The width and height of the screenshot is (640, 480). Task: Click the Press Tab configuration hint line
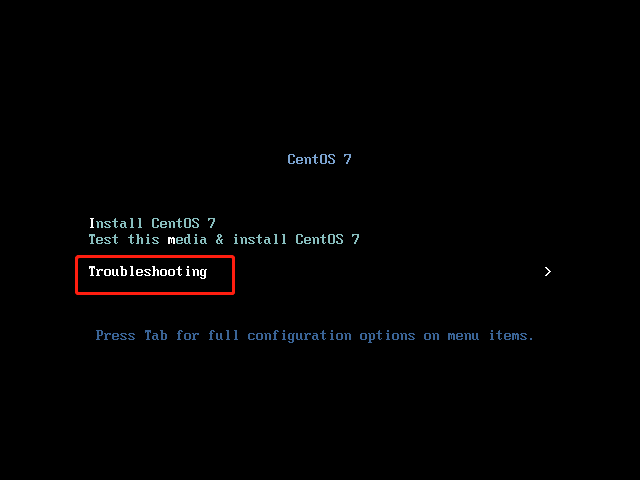tap(314, 336)
